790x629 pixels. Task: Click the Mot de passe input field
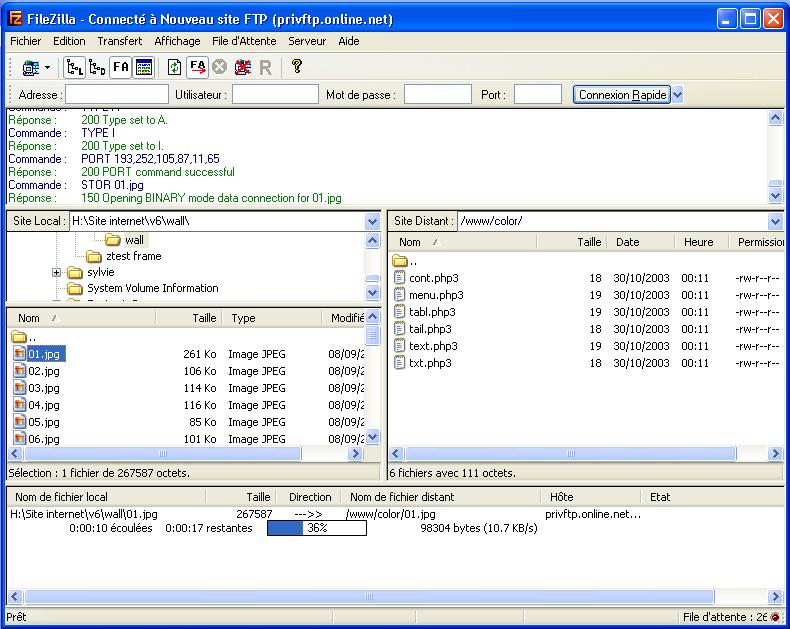438,94
